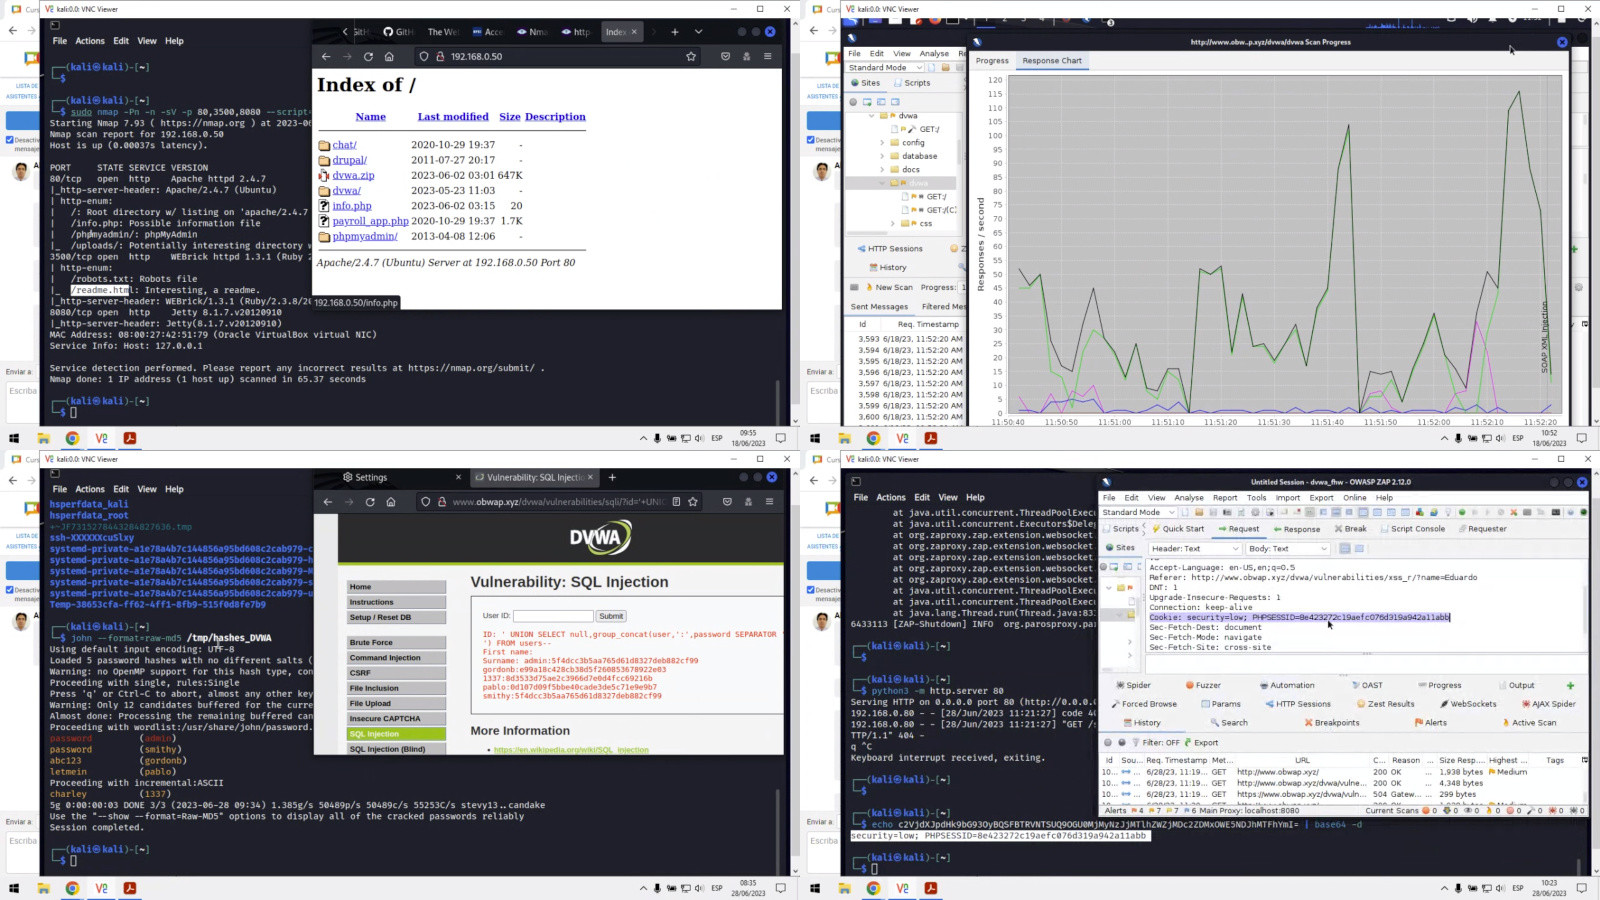The height and width of the screenshot is (900, 1600).
Task: Click the DVWA Submit button
Action: 611,617
